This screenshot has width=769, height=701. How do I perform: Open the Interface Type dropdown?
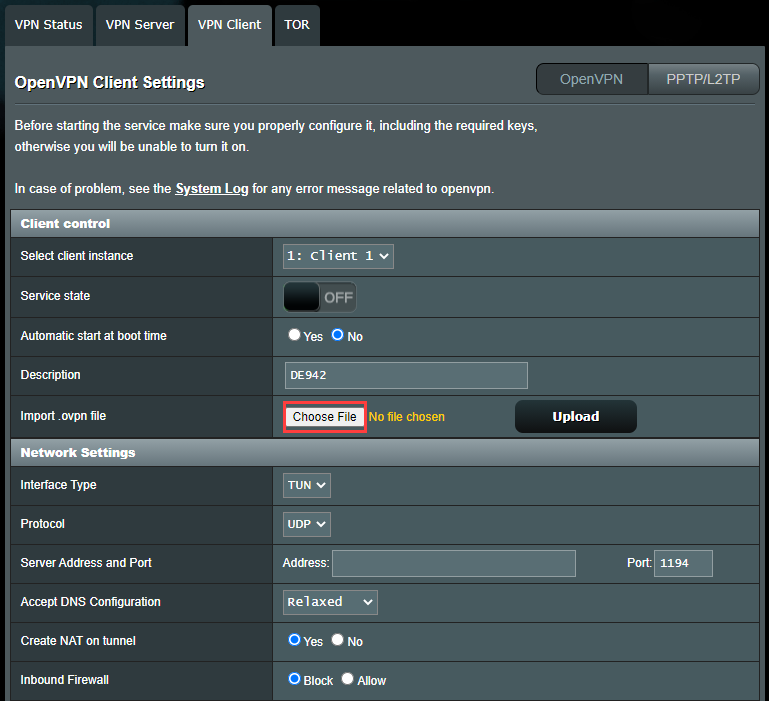[x=307, y=485]
